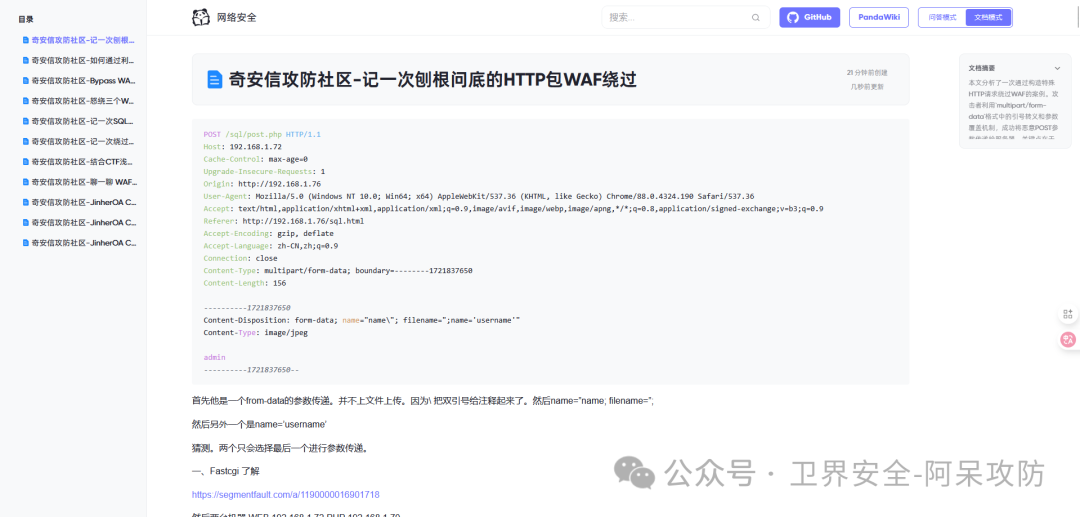Click the Cache-Control: max-age=0 line
The width and height of the screenshot is (1080, 517).
256,159
